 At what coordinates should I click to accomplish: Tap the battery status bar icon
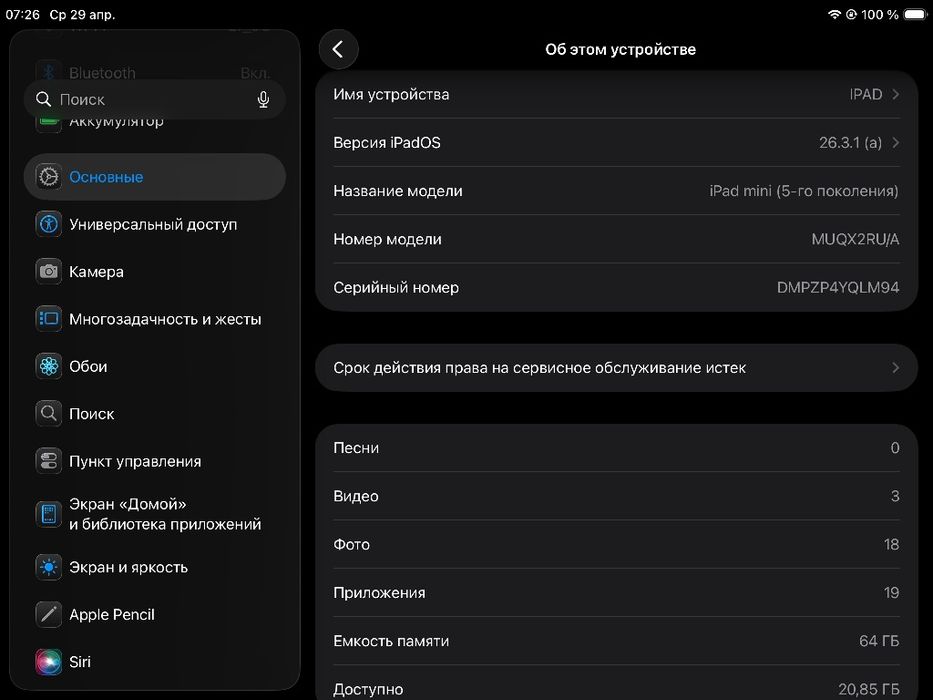915,14
